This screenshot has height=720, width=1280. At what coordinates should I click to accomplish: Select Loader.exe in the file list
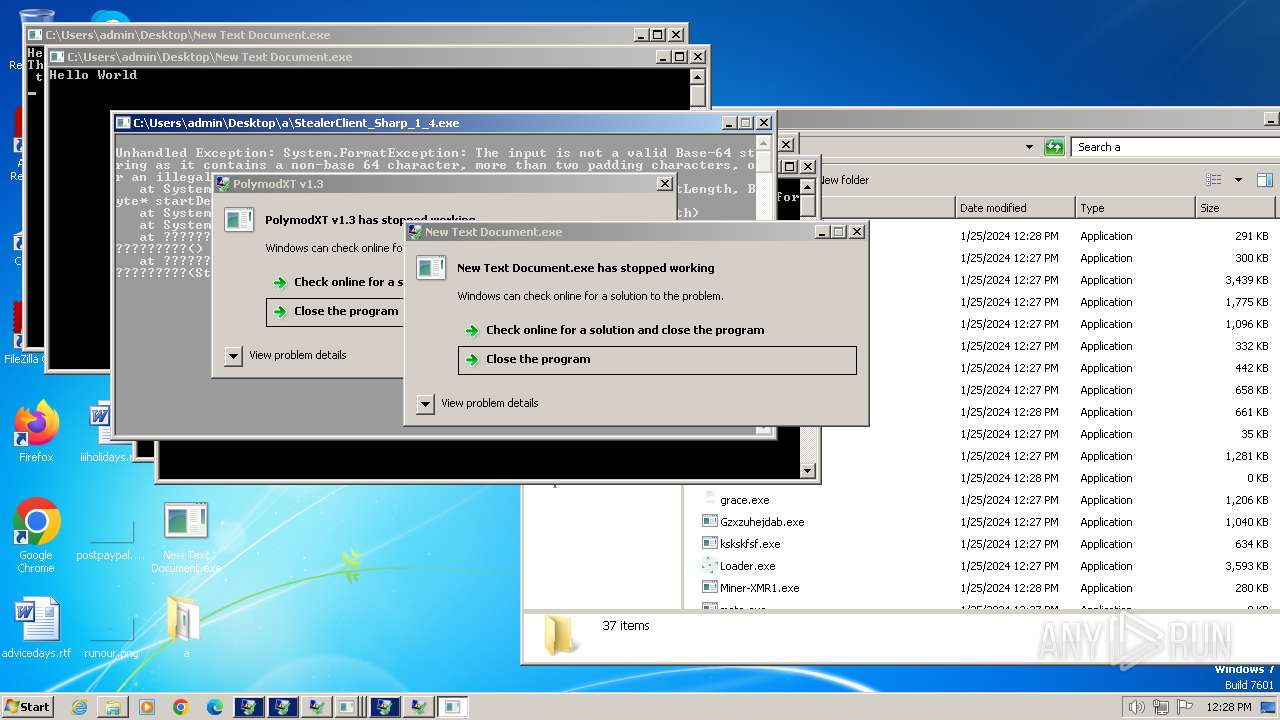tap(747, 566)
